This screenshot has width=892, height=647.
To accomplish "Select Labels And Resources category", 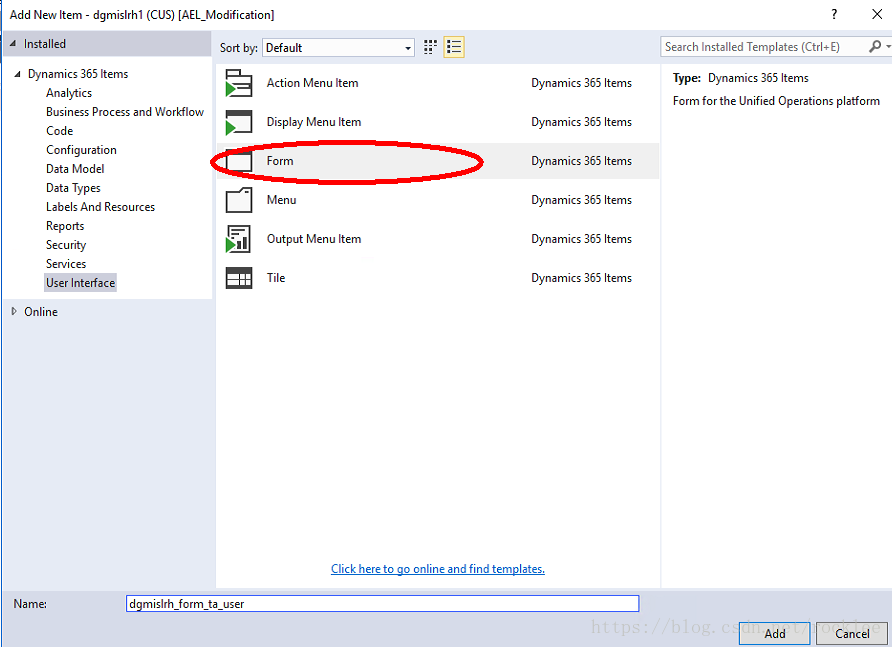I will pyautogui.click(x=100, y=207).
